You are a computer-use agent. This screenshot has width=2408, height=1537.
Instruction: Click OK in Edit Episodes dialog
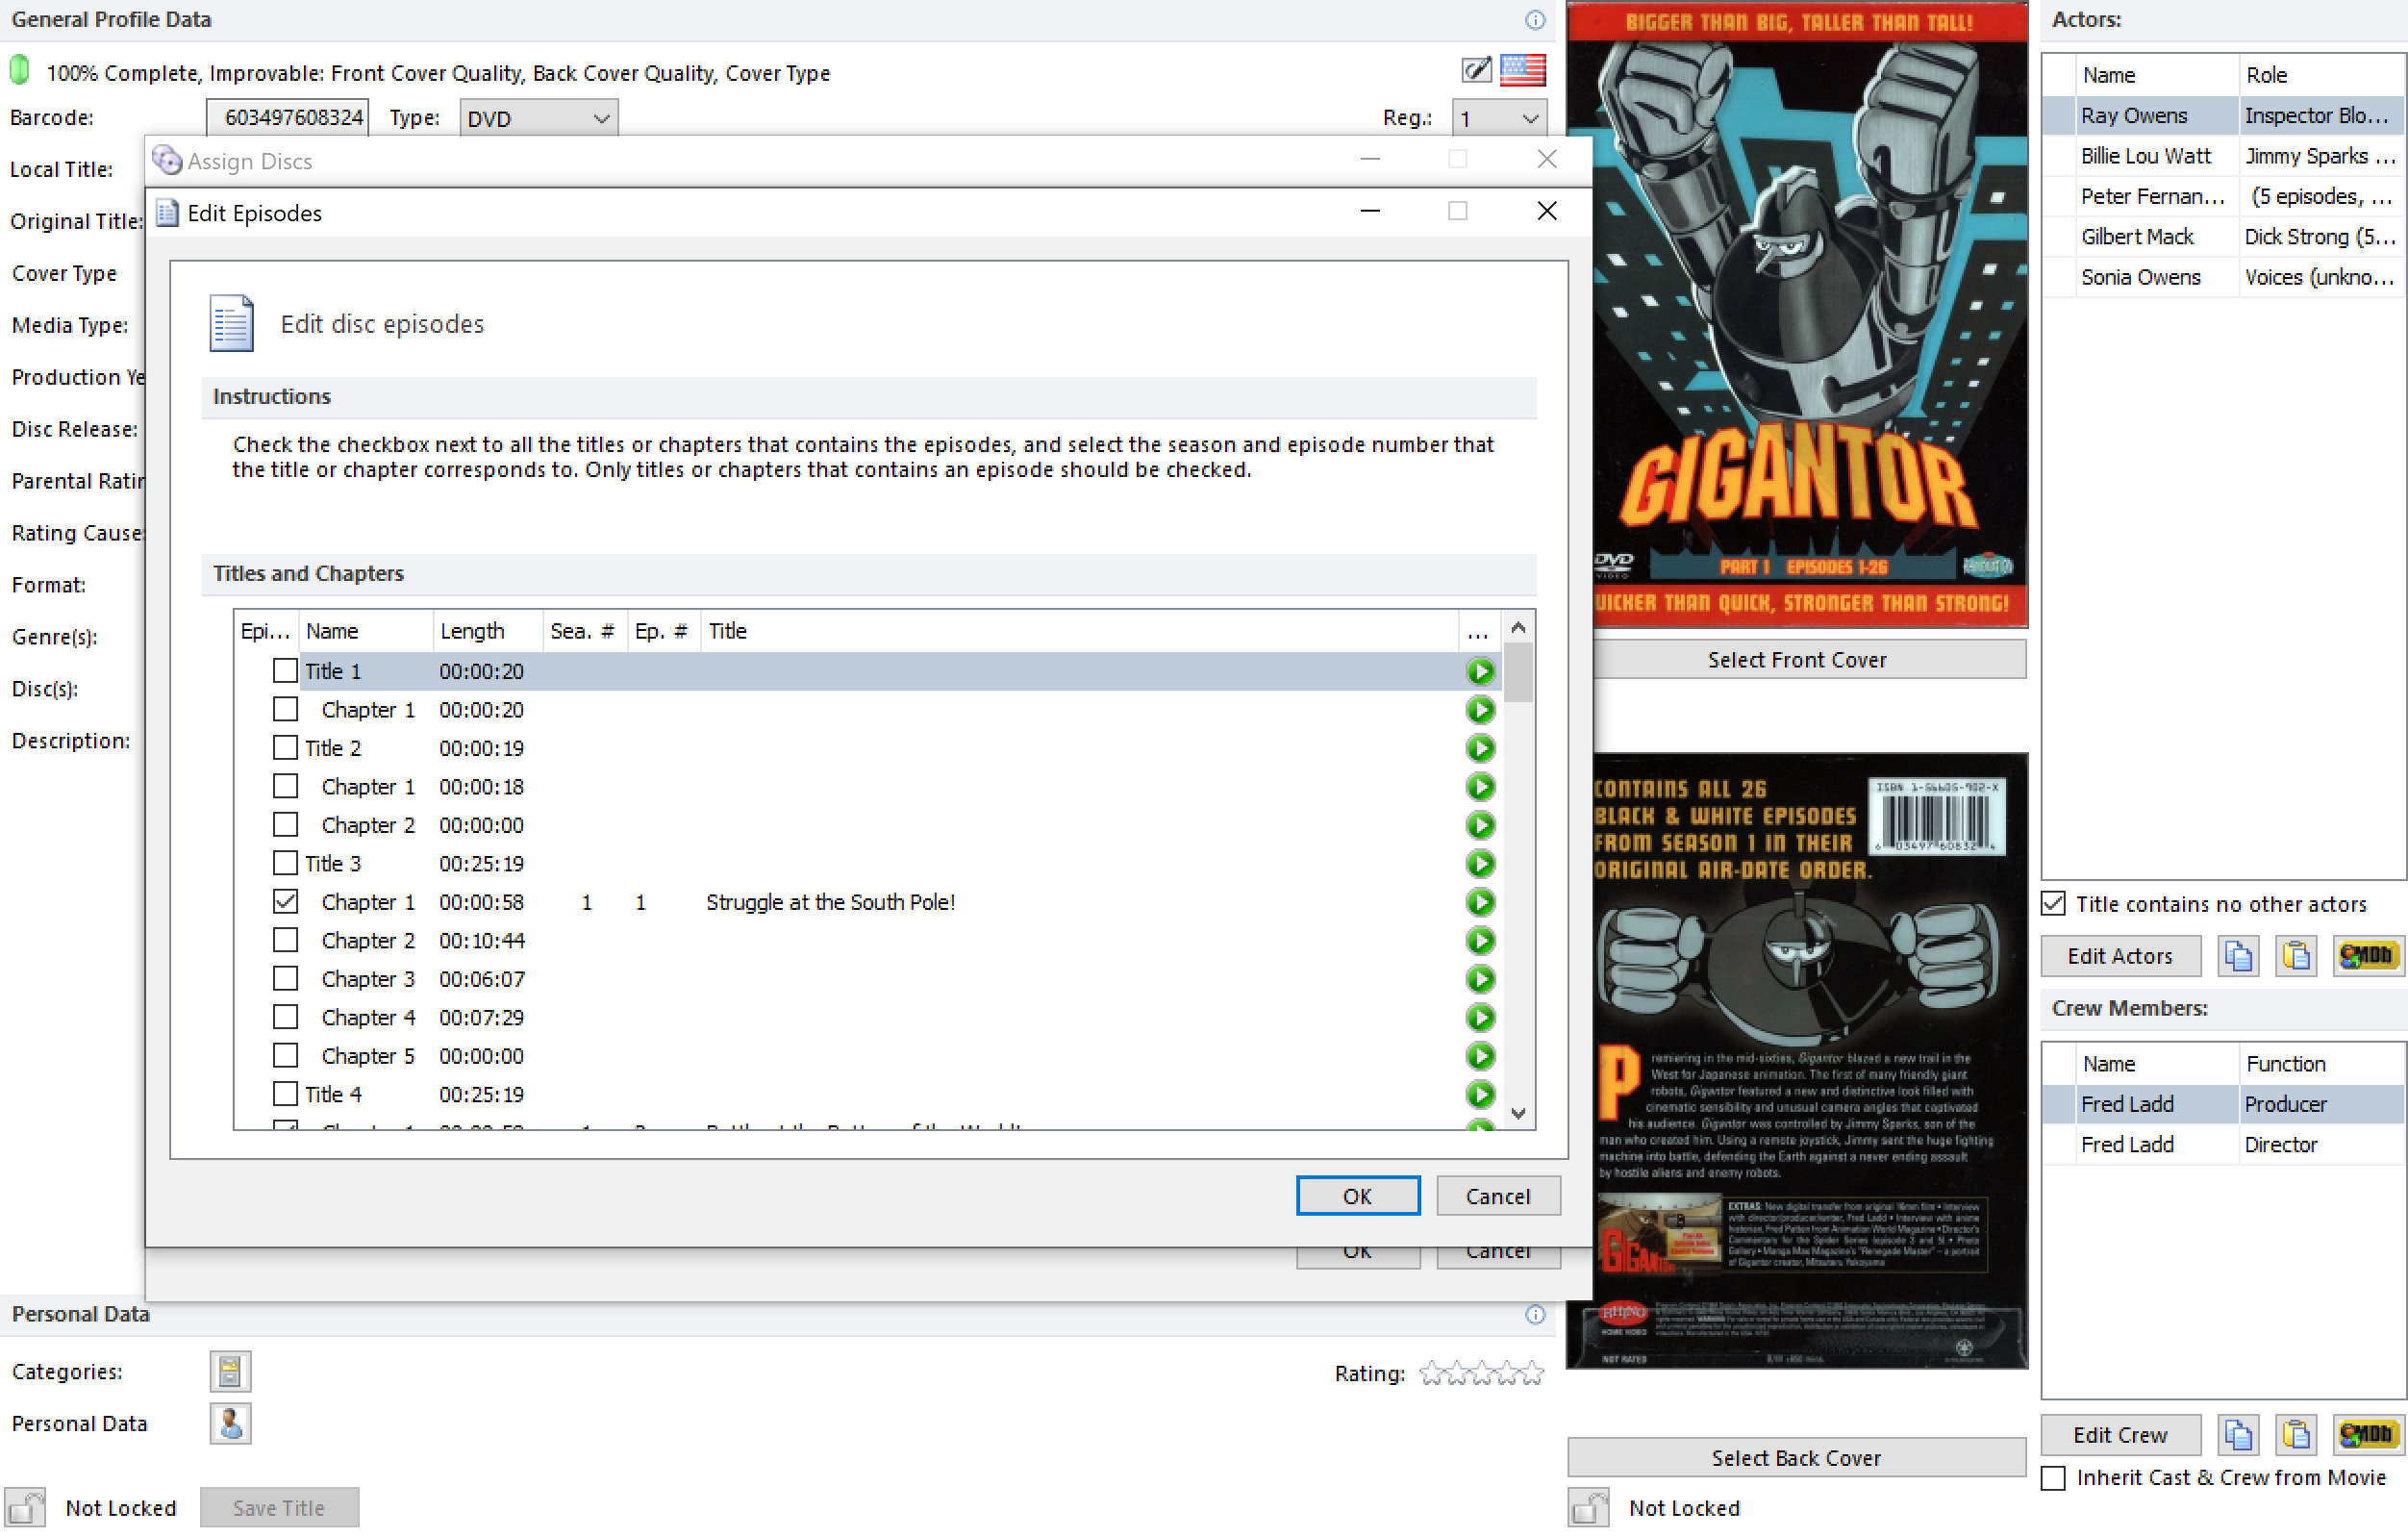pos(1357,1196)
